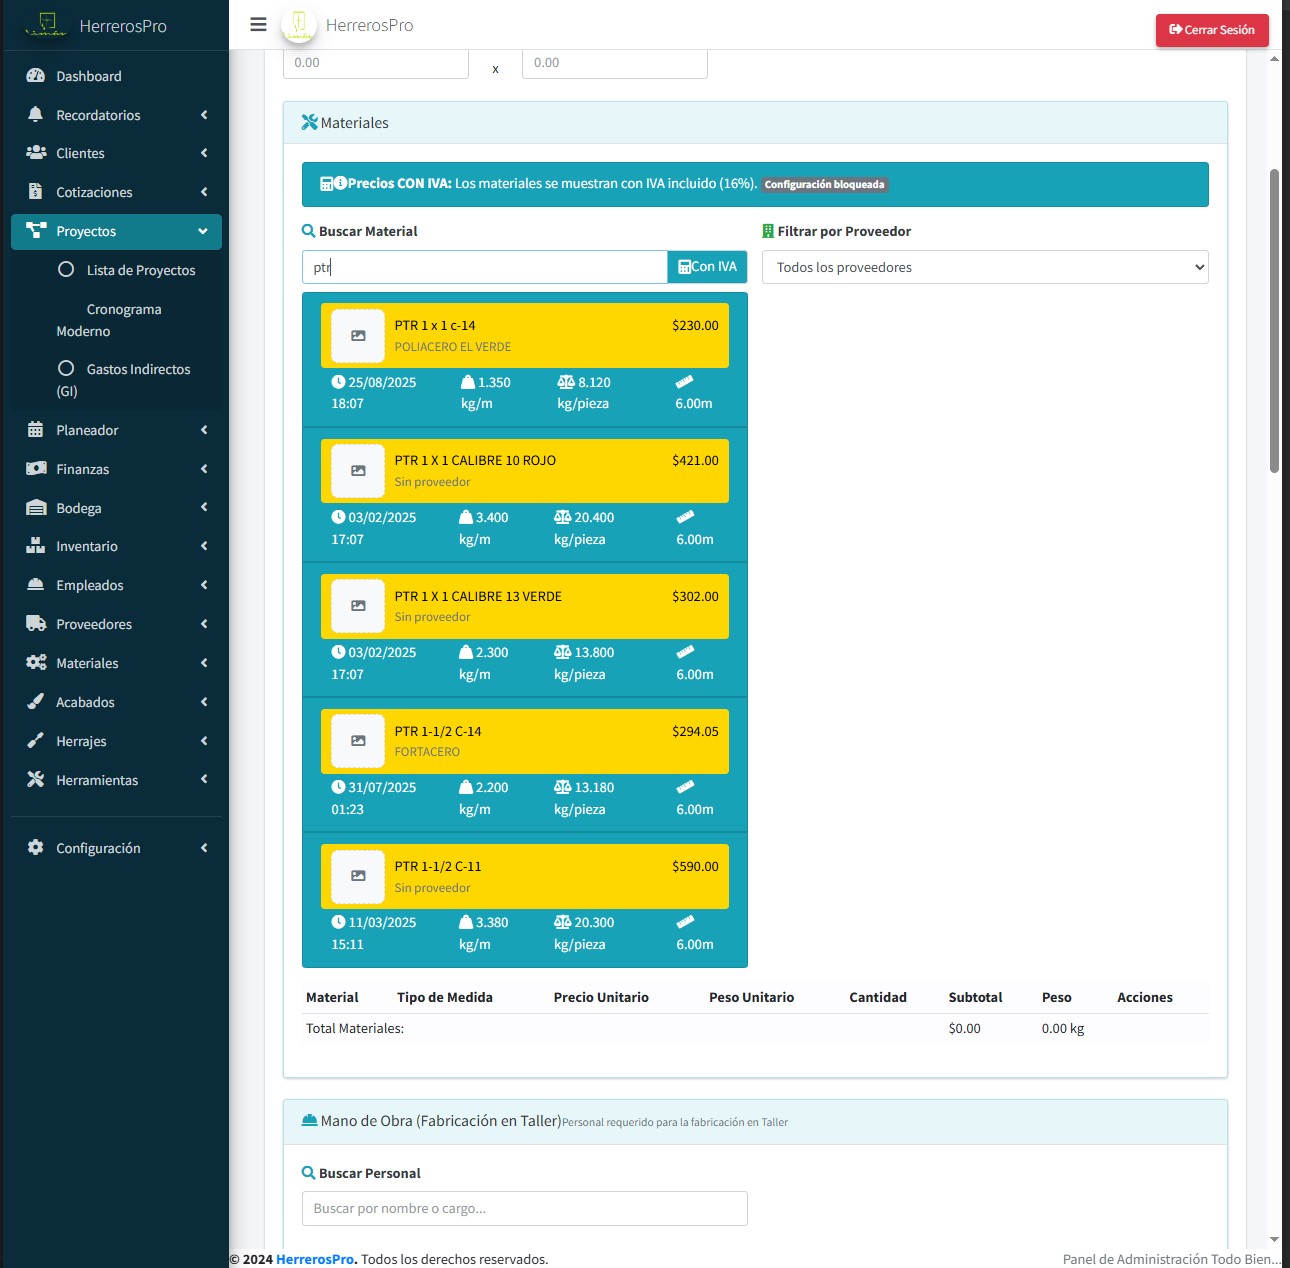Open Cronograma Moderno menu item
Screen dimensions: 1290x1268
point(110,320)
